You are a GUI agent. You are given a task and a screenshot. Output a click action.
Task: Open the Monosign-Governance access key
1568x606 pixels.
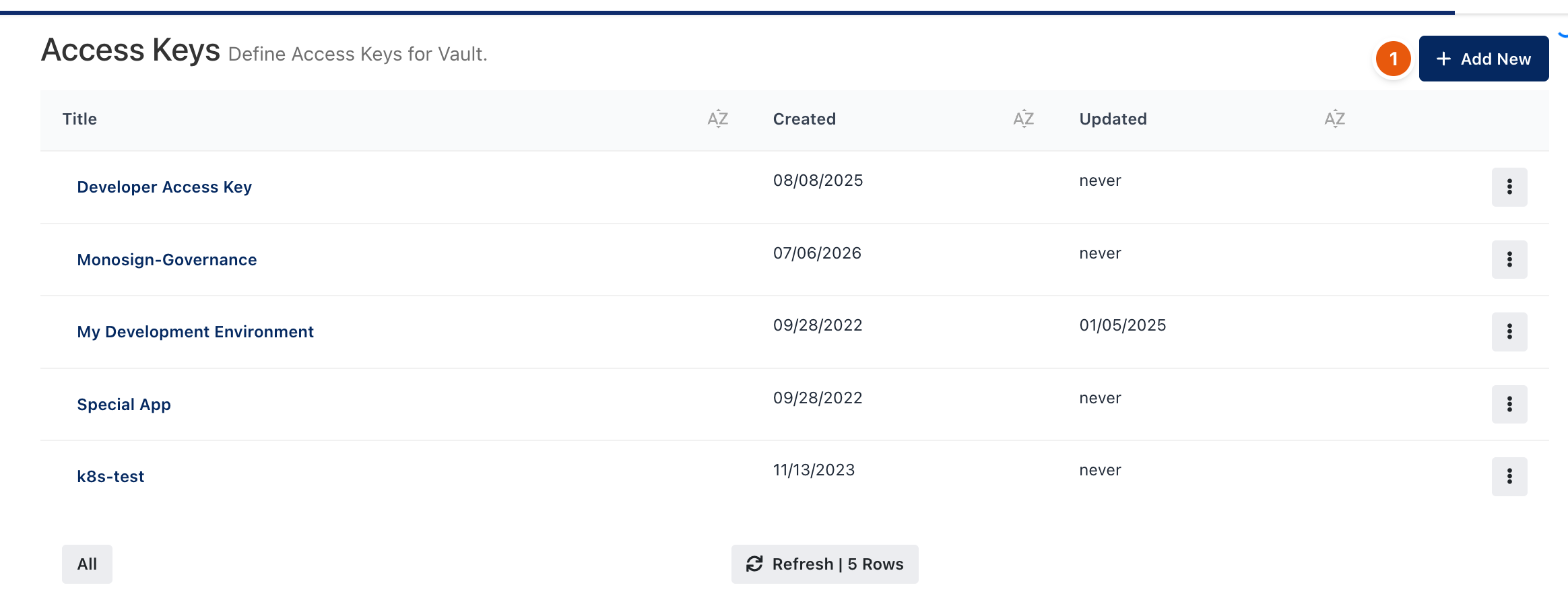pos(167,260)
